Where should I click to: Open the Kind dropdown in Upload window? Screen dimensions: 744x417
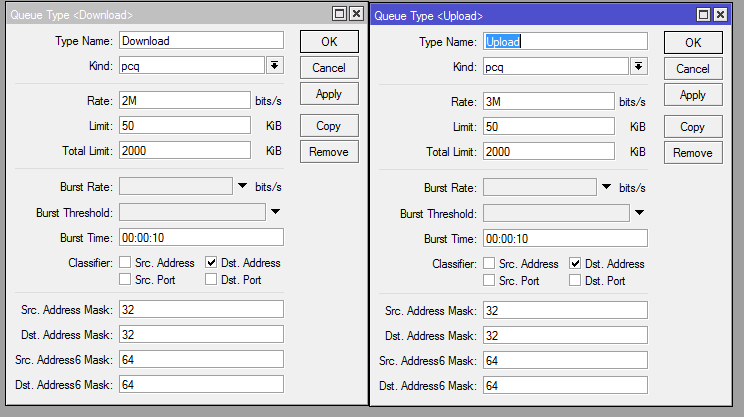(639, 66)
